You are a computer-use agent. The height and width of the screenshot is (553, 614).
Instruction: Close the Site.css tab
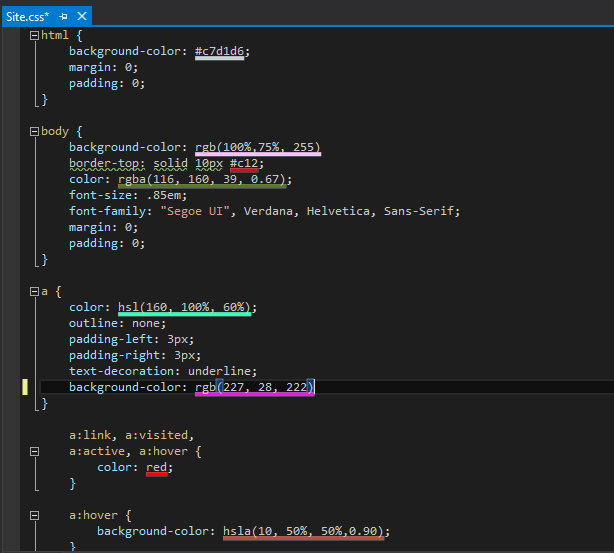[81, 17]
